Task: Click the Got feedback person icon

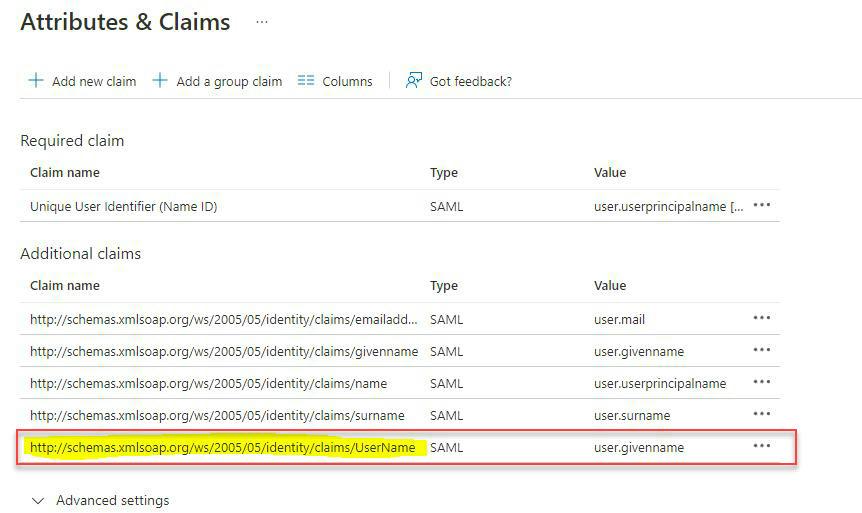Action: coord(413,80)
